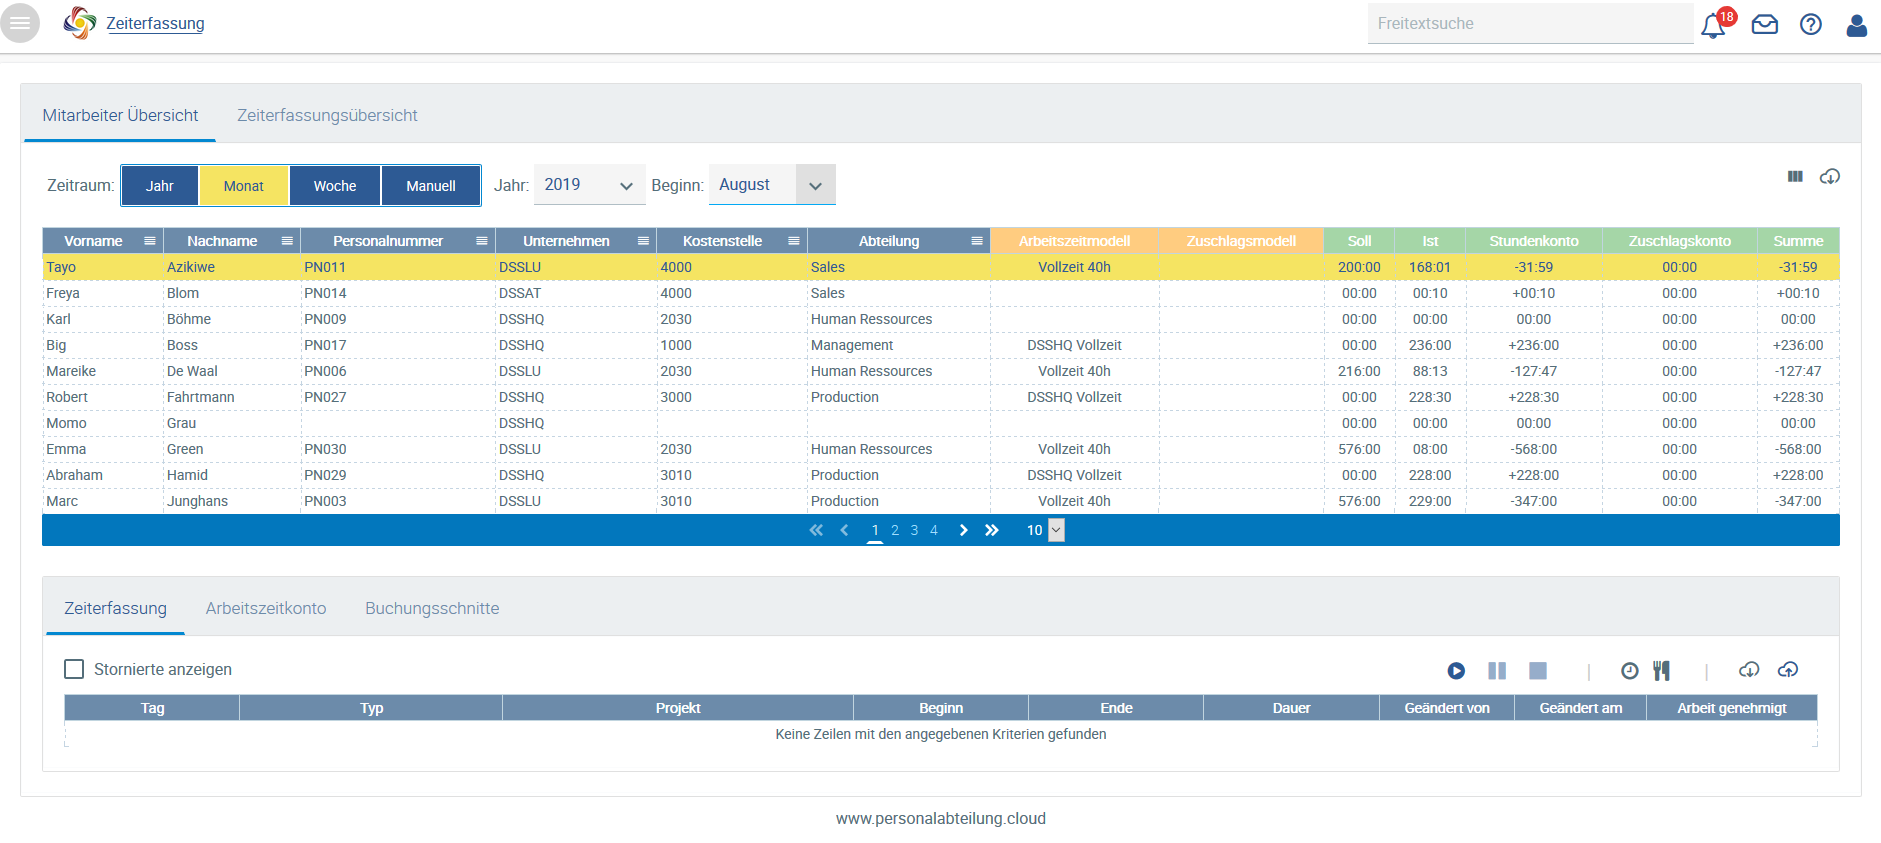The image size is (1881, 843).
Task: Go to next page of employee table
Action: click(963, 530)
